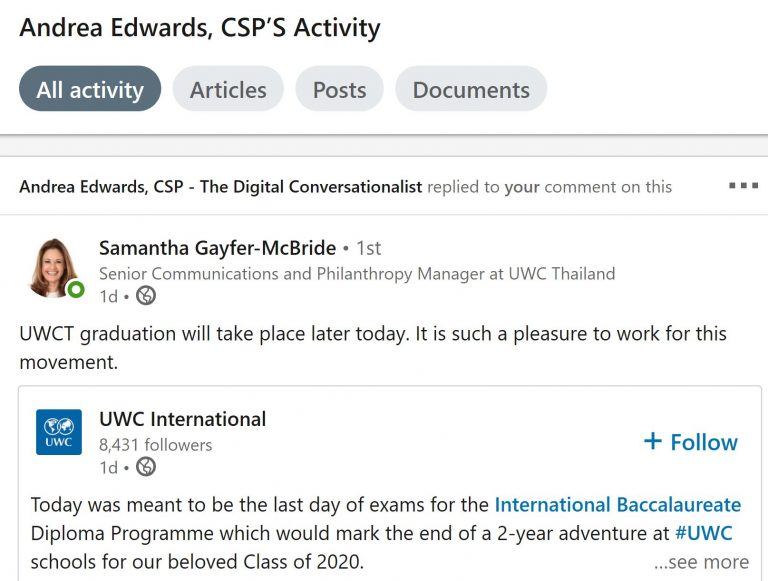The height and width of the screenshot is (581, 768).
Task: Switch to the Documents tab
Action: (471, 89)
